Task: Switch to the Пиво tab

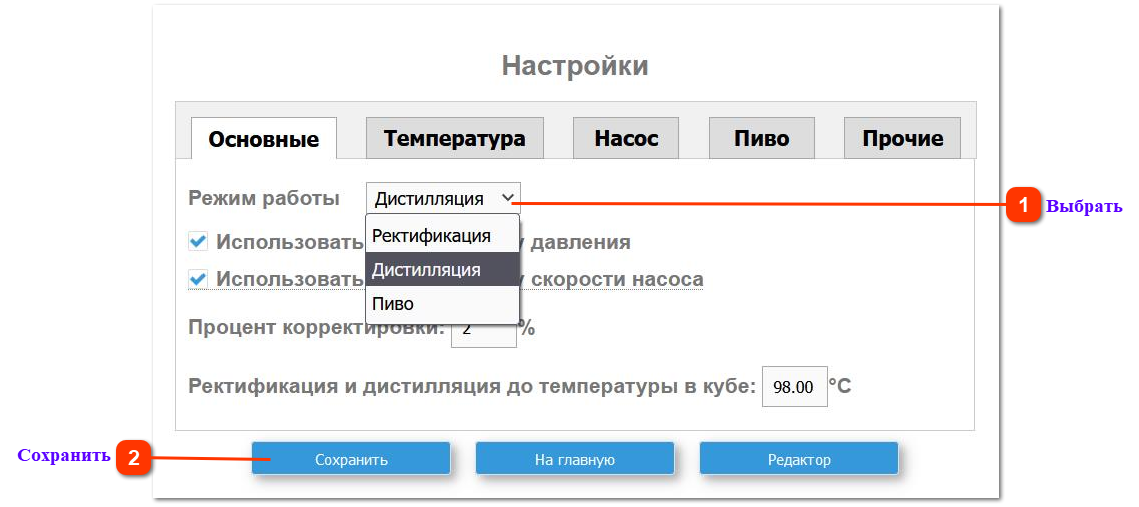Action: coord(761,138)
